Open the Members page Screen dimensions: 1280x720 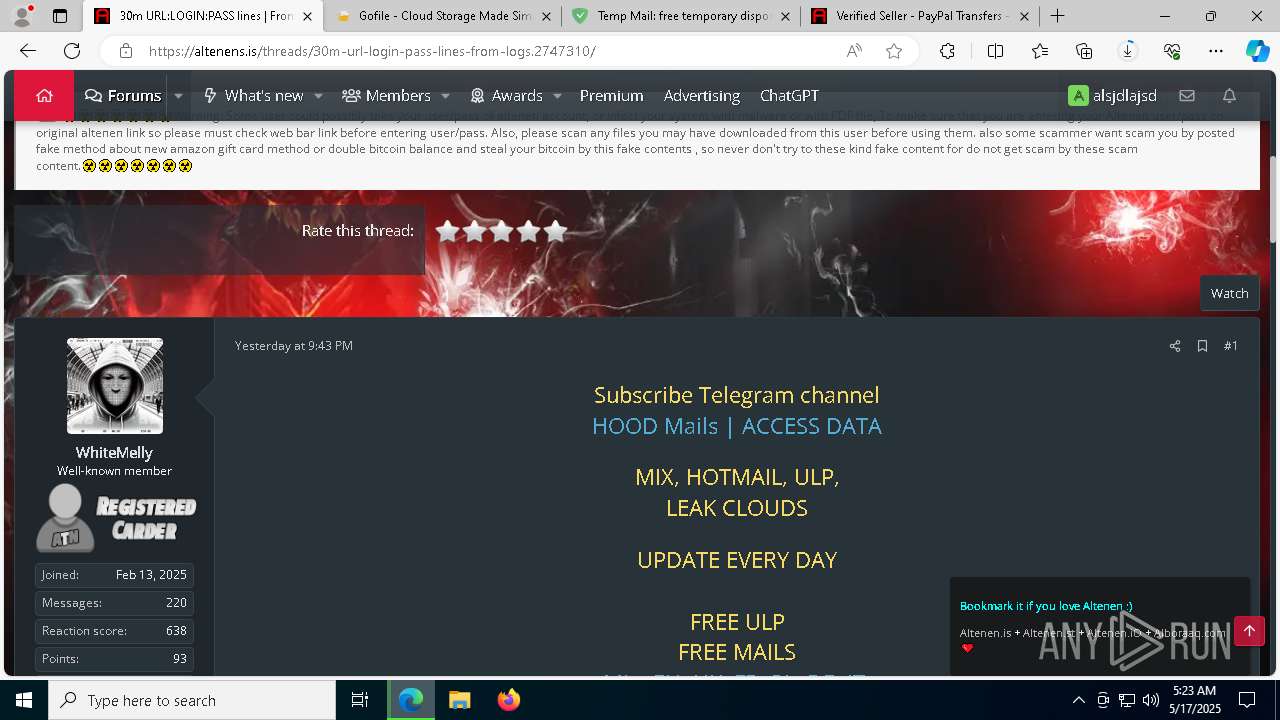tap(386, 96)
